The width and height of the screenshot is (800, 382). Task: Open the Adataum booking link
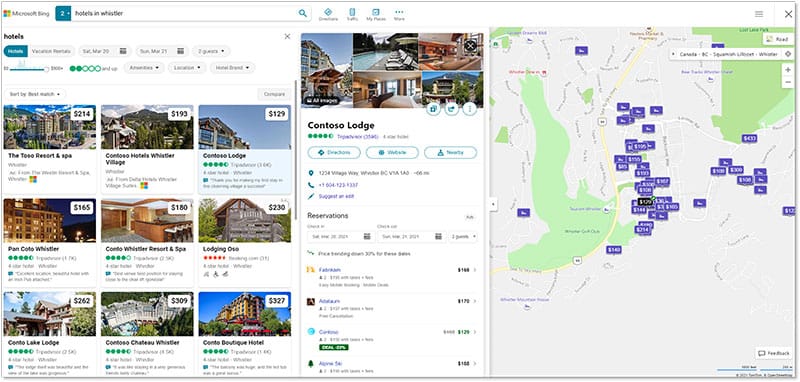point(330,301)
